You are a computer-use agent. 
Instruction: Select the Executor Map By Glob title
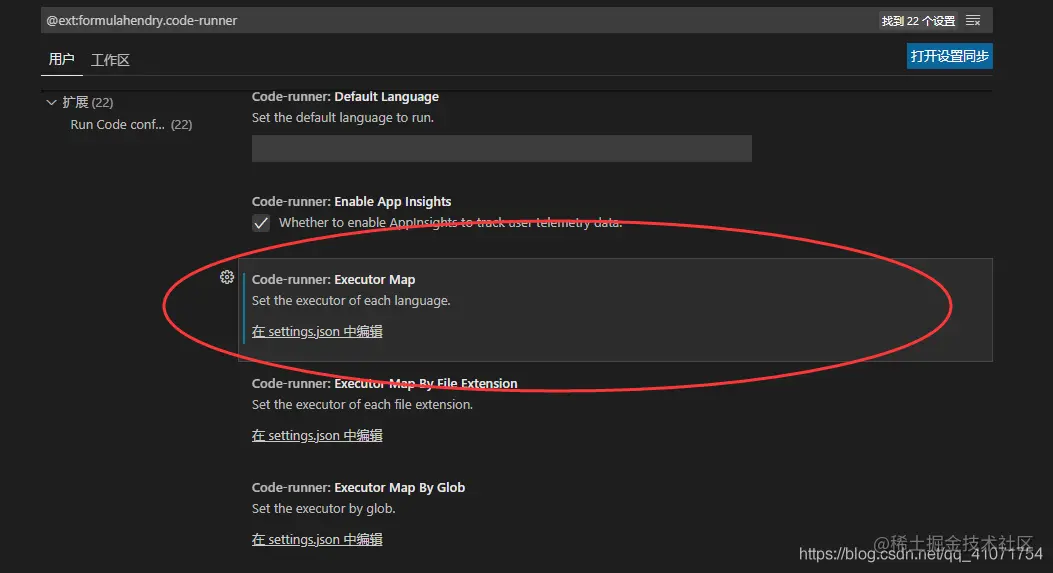(358, 487)
